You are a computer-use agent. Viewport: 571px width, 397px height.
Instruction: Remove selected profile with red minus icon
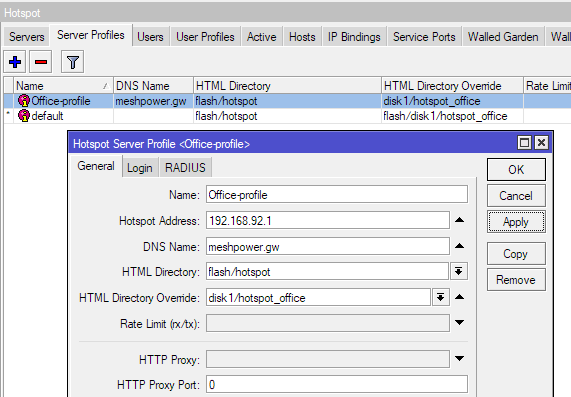[x=41, y=62]
